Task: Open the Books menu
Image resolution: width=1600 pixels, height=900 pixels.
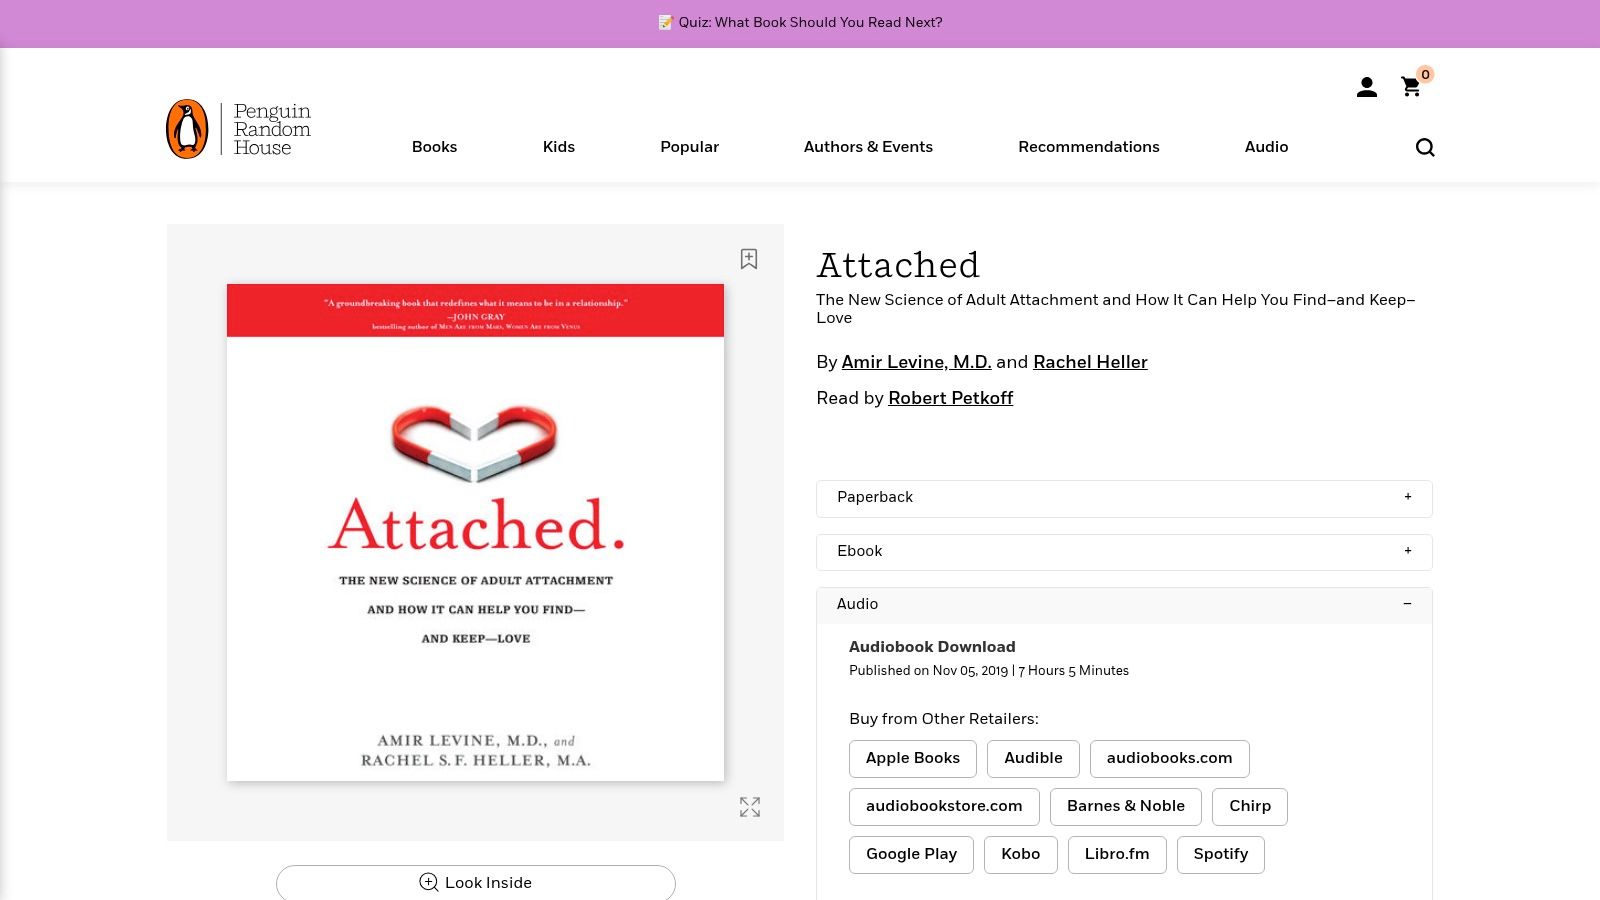Action: [434, 147]
